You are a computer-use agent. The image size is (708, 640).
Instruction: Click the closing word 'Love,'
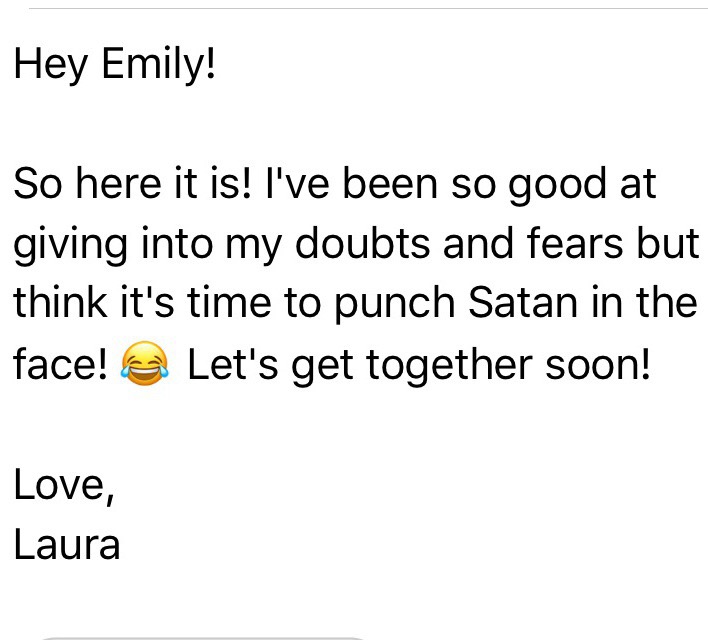coord(64,486)
